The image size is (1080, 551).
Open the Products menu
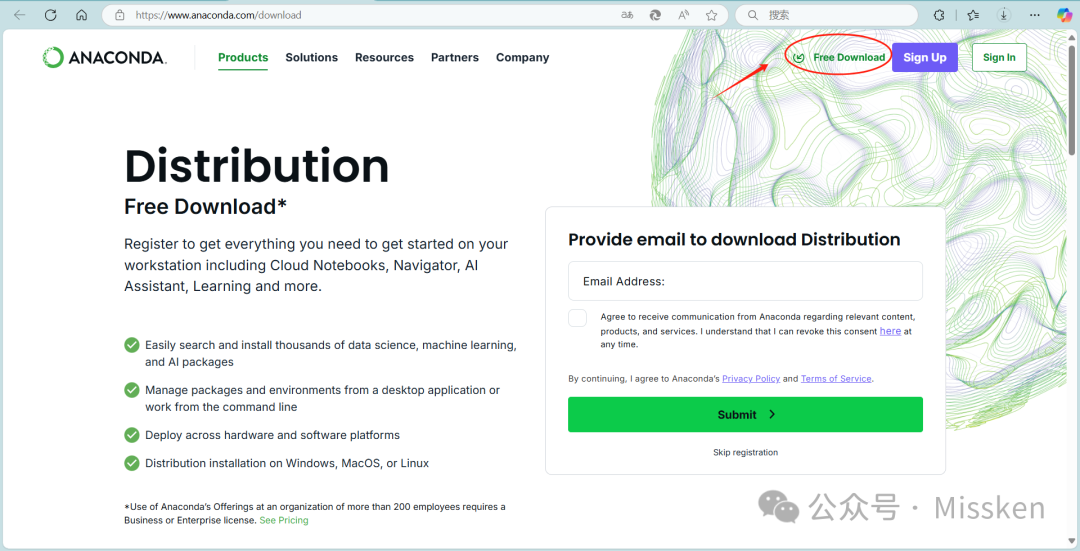243,57
